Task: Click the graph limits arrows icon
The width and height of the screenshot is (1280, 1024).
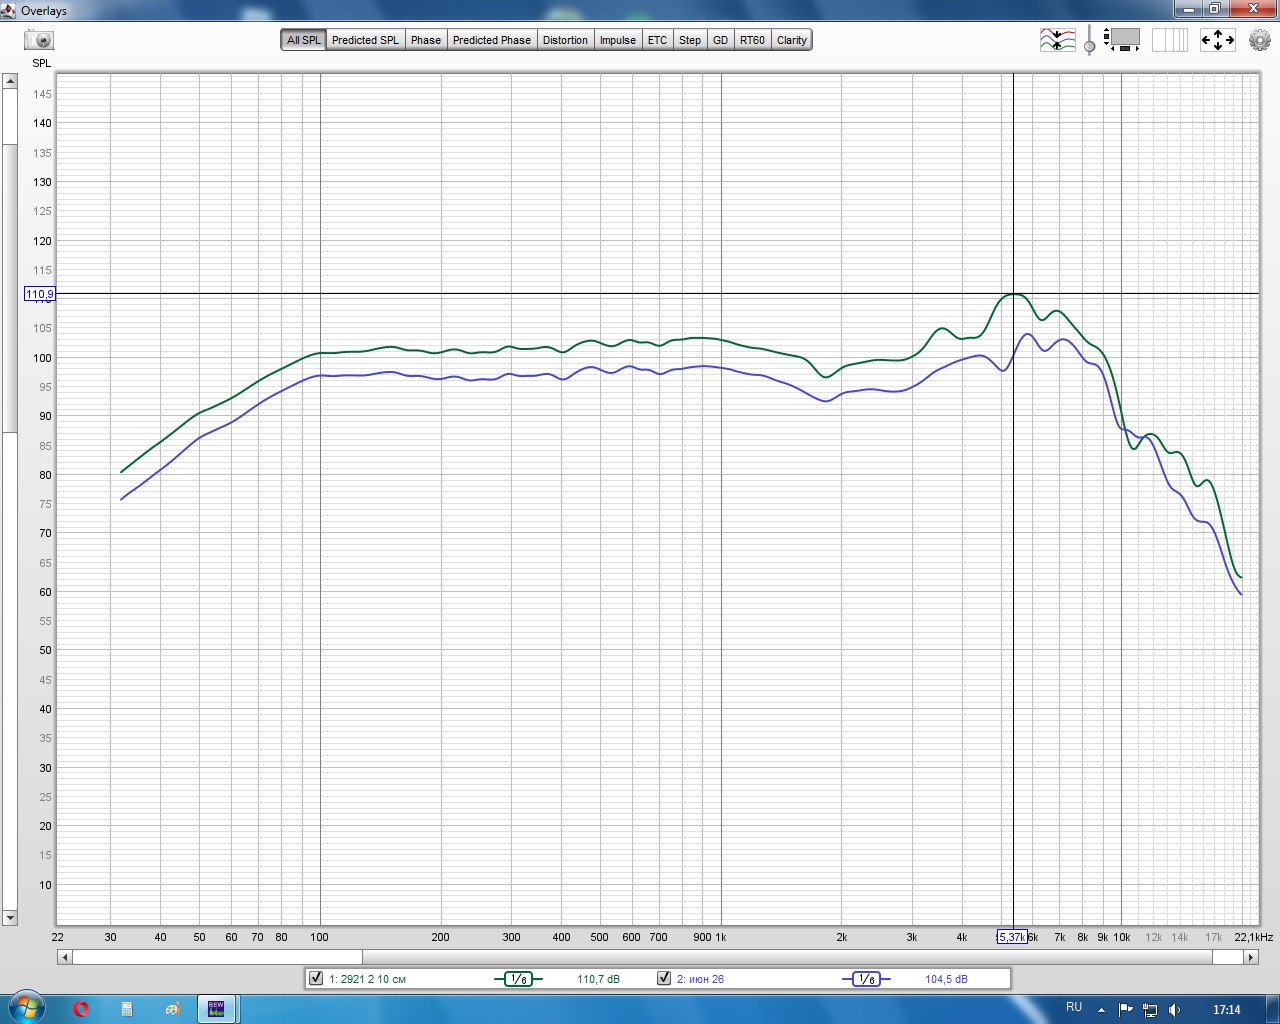Action: [x=1217, y=40]
